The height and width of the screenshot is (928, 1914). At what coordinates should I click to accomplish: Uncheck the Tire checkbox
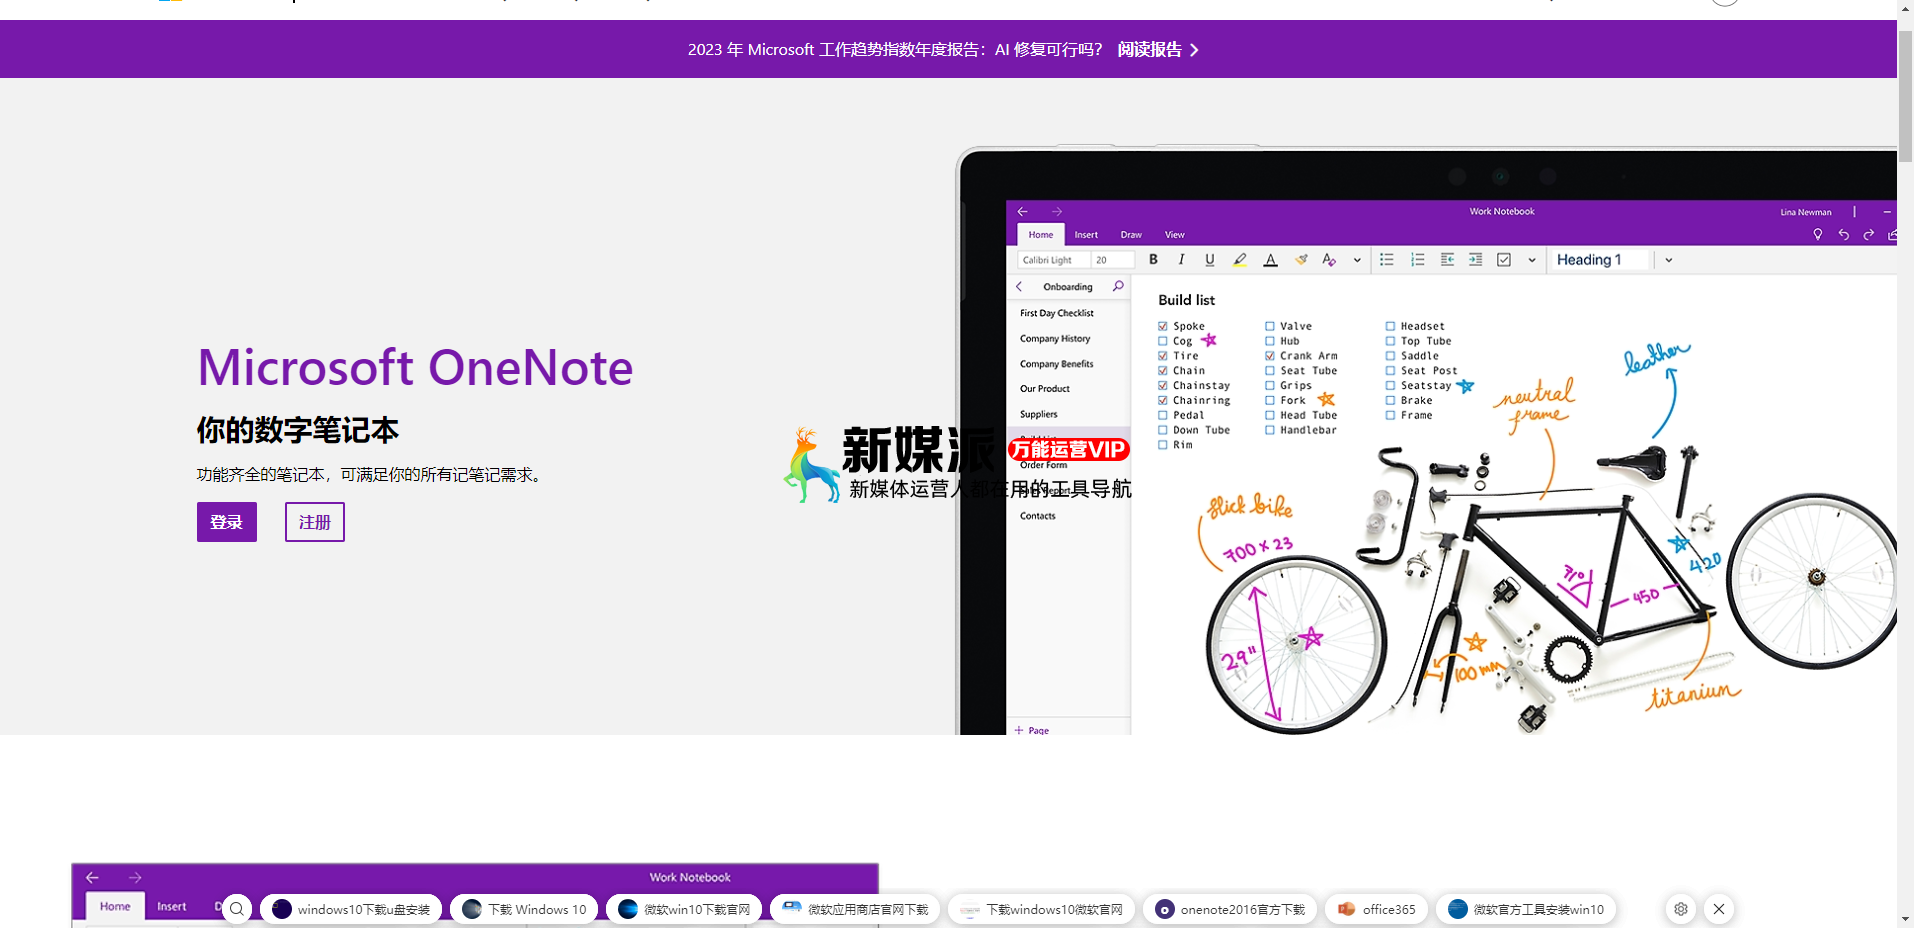point(1163,356)
